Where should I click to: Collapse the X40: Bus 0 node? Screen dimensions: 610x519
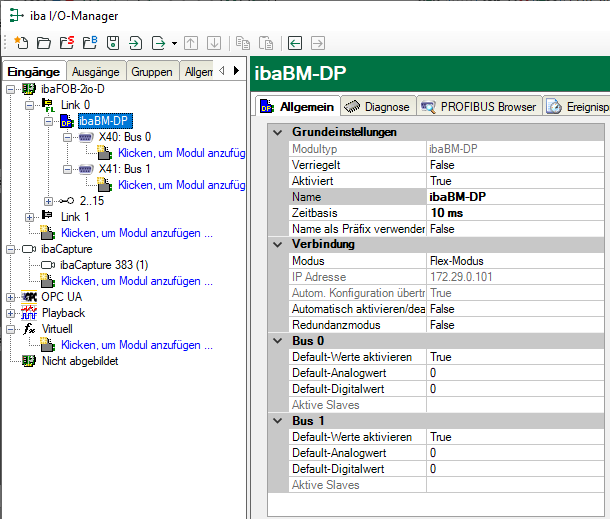(65, 137)
